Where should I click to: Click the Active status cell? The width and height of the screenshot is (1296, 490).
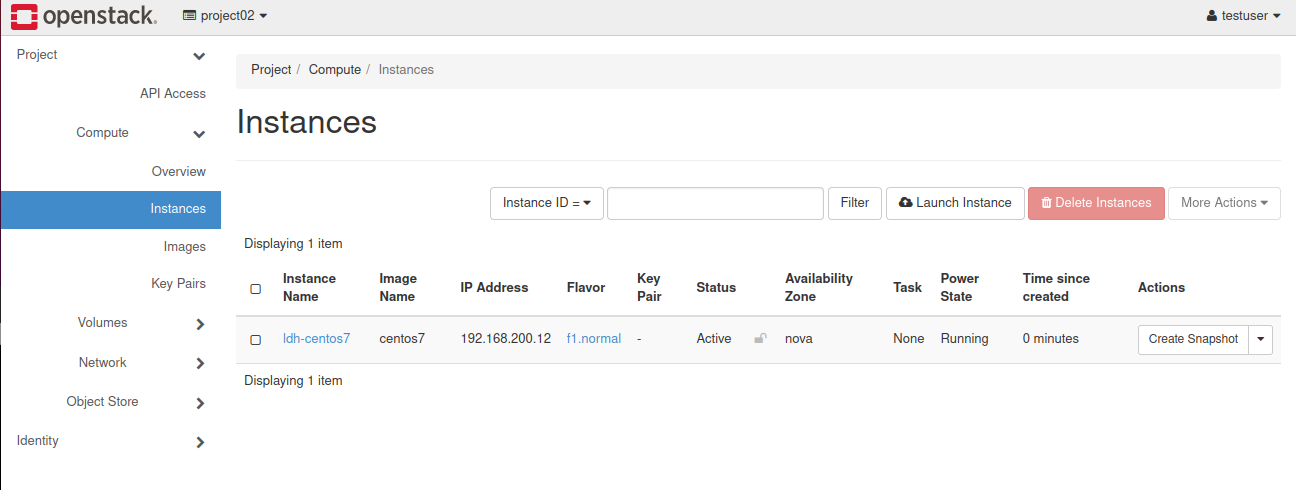pos(714,339)
